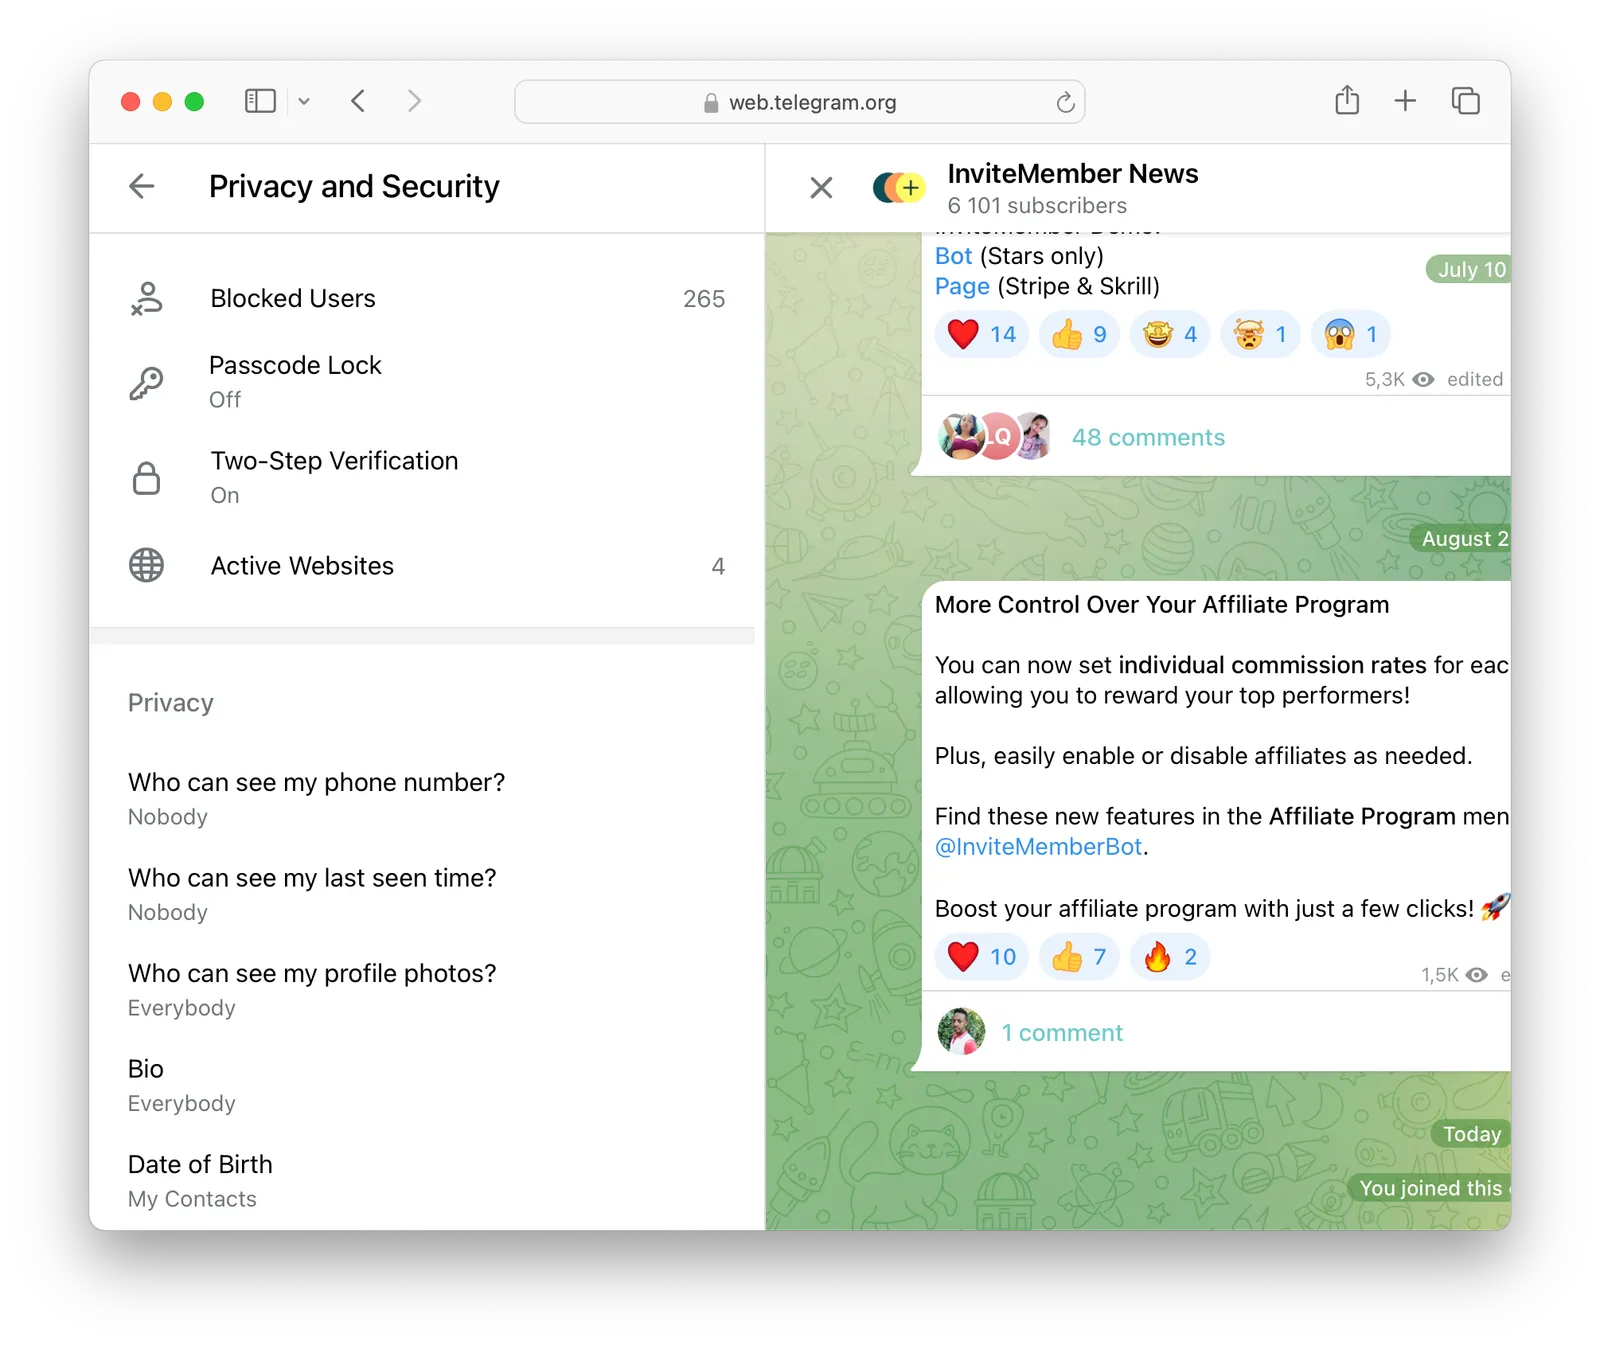Open the Bot (Stars only) link
Image resolution: width=1600 pixels, height=1348 pixels.
[953, 256]
